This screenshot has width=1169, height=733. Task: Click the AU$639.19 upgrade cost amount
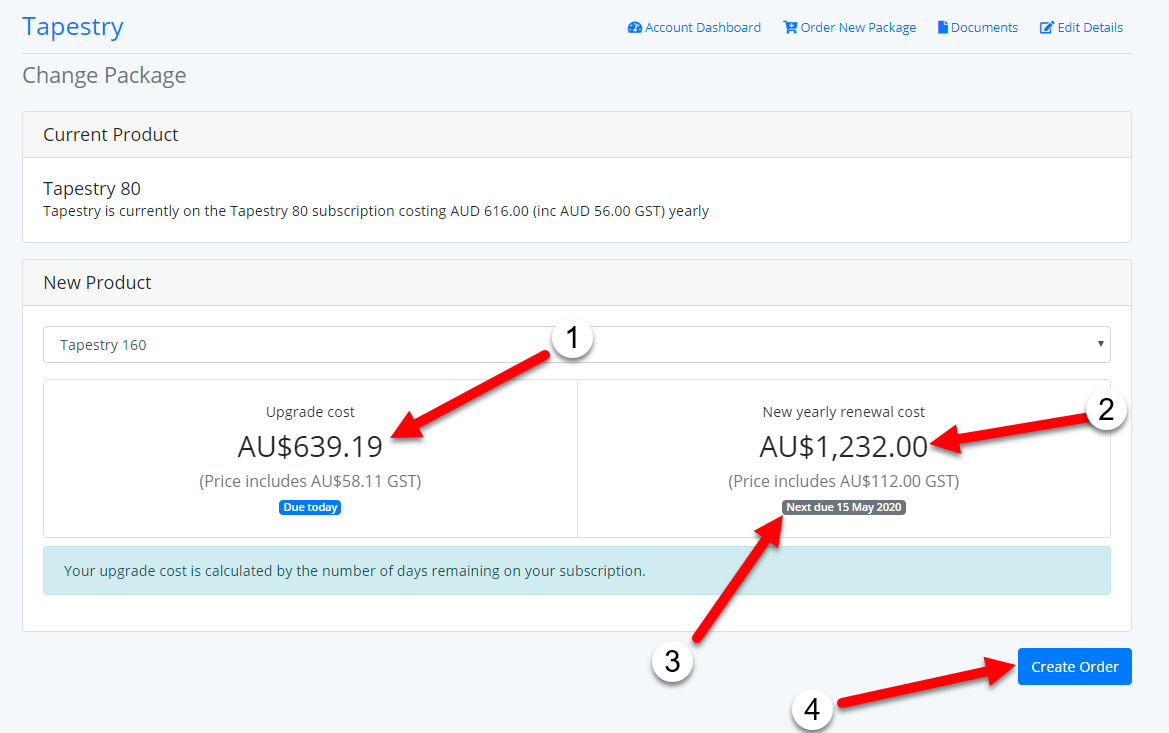[310, 445]
